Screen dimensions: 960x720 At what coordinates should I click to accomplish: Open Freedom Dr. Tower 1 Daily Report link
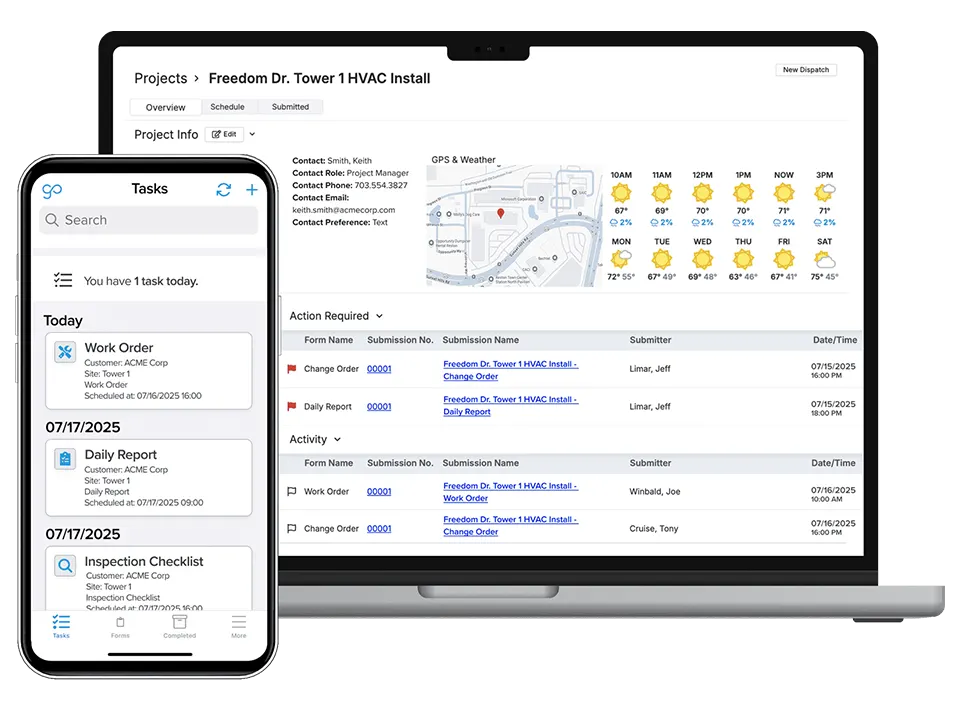click(x=510, y=406)
